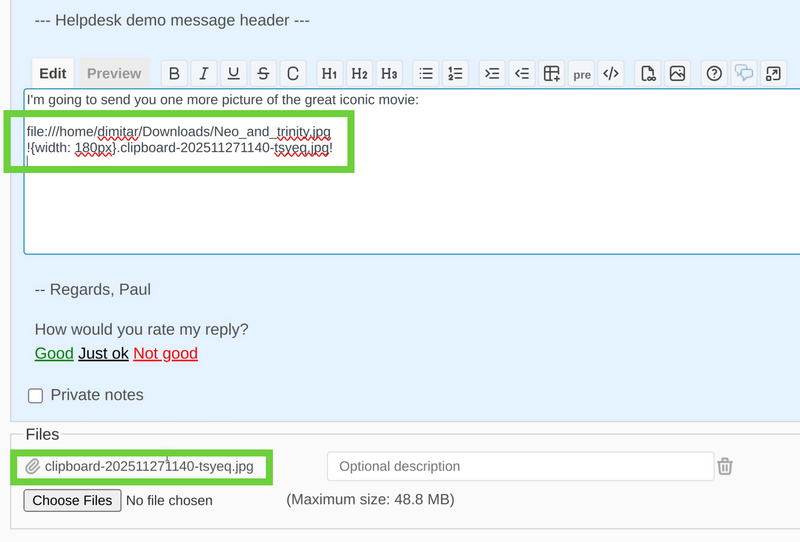Delete the attached clipboard file with trash icon
Viewport: 800px width, 542px height.
click(x=726, y=466)
